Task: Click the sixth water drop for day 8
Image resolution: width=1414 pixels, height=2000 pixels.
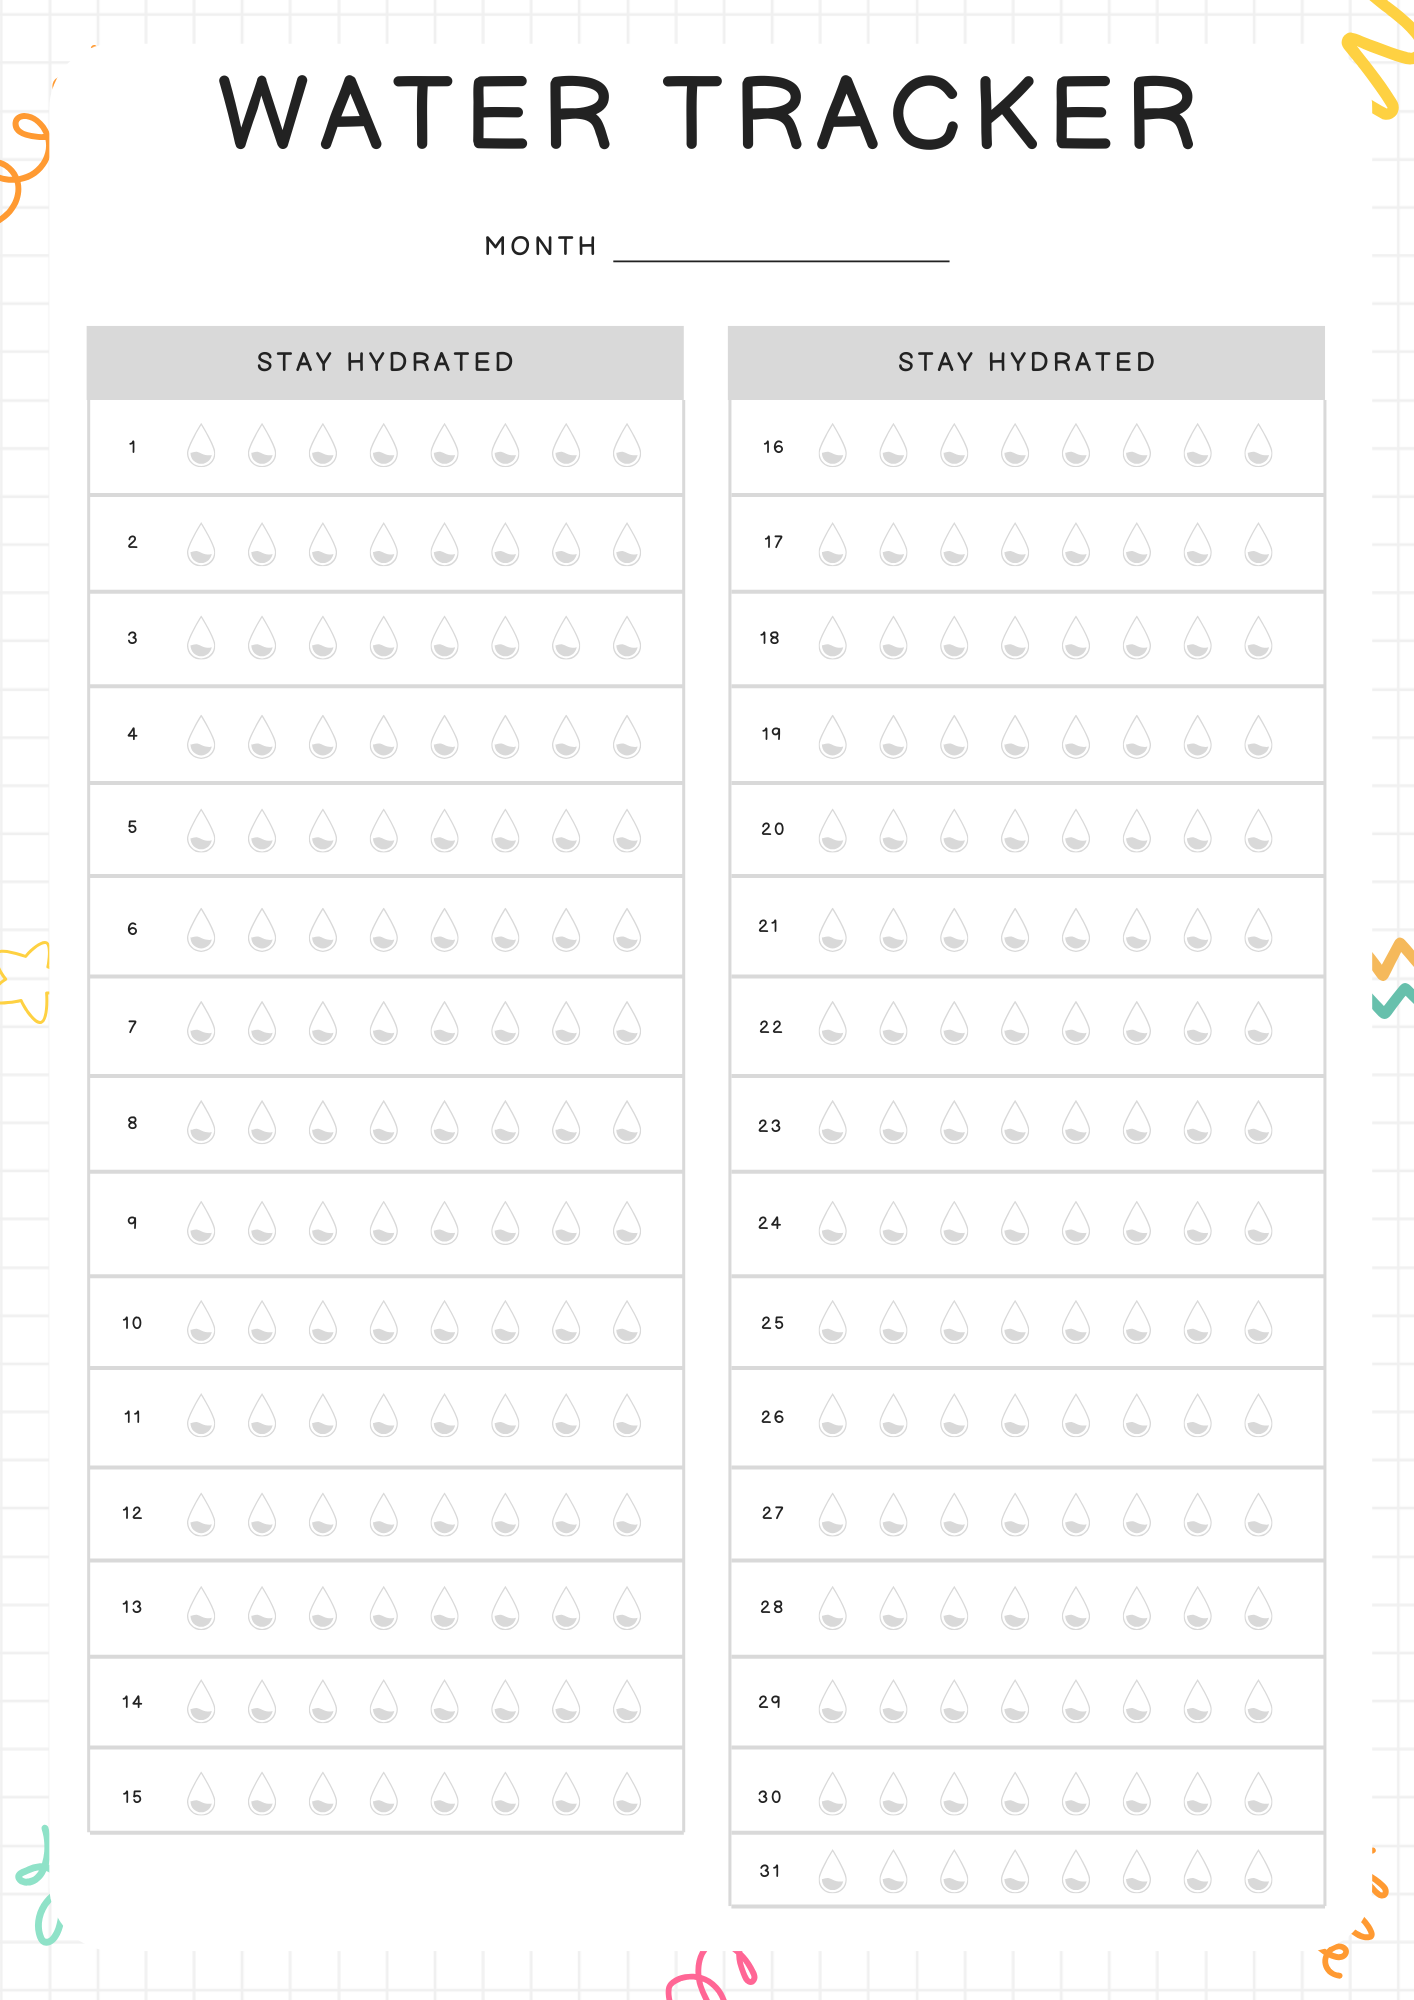Action: click(505, 1122)
